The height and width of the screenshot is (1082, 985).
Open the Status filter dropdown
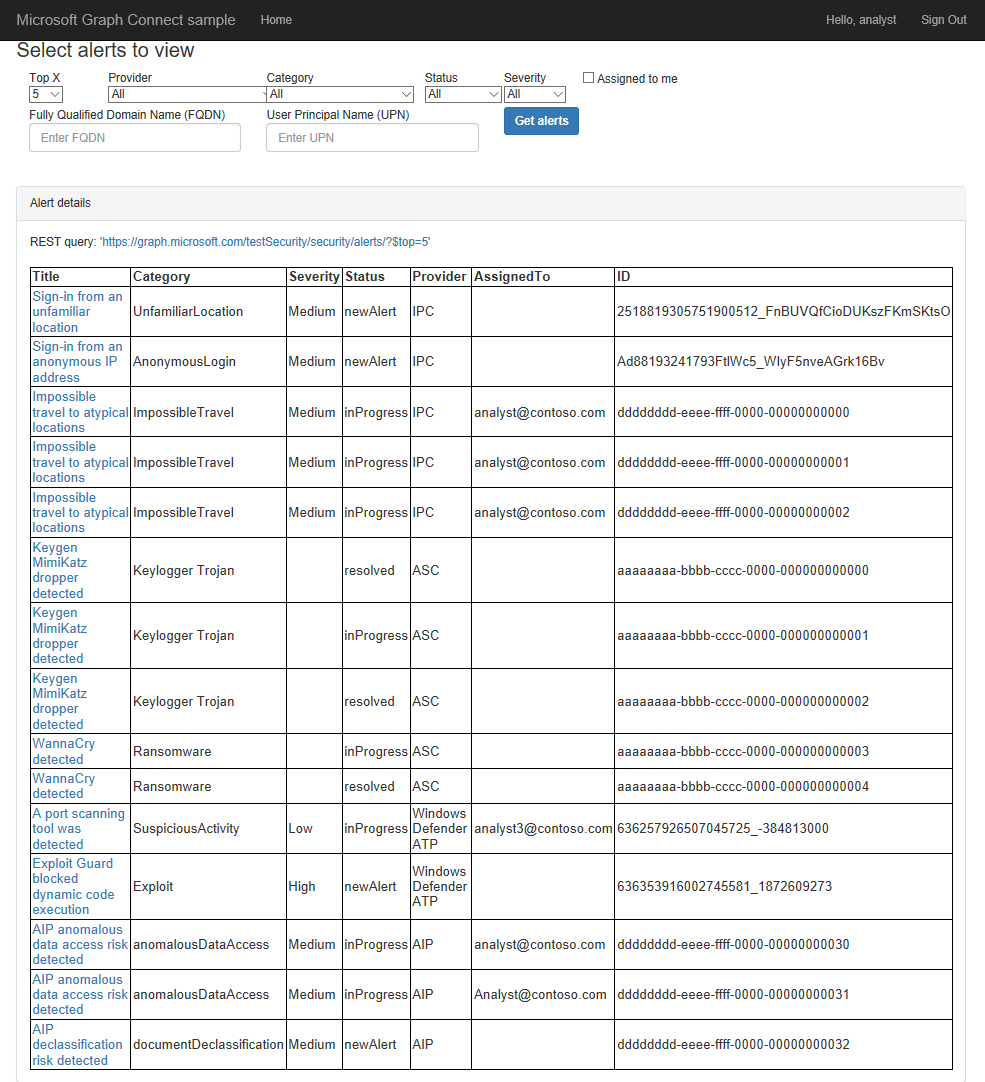(462, 94)
